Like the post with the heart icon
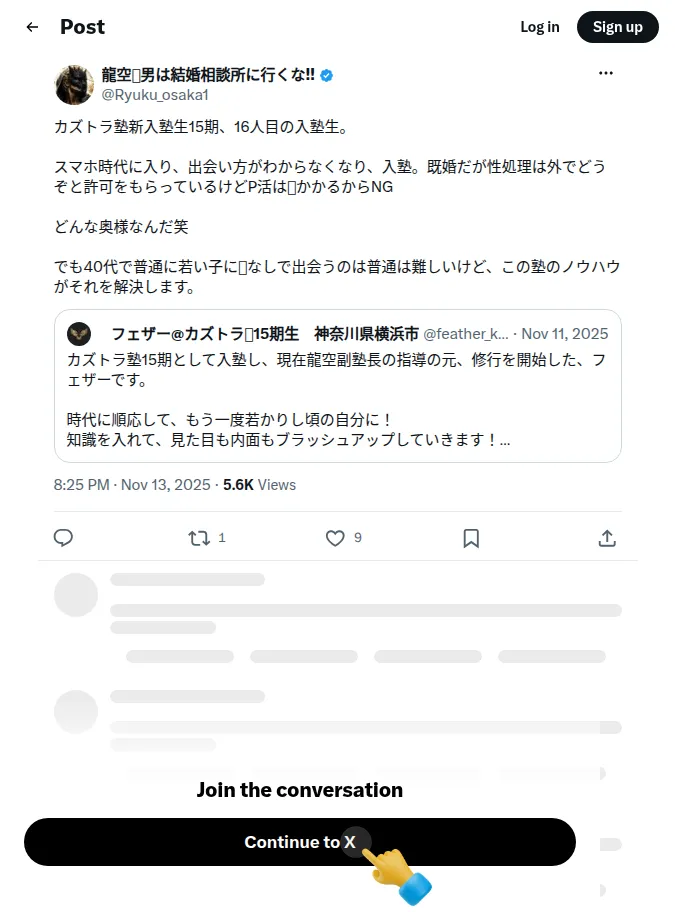This screenshot has height=912, width=675. (x=335, y=537)
